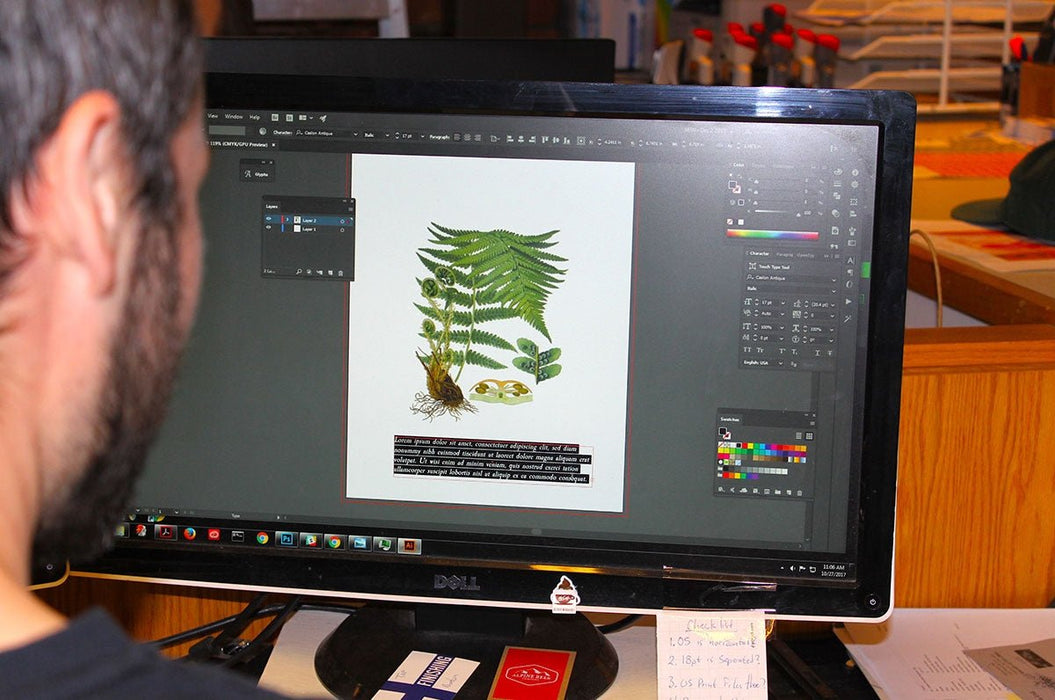Open the Glyphs panel
Screen dimensions: 1055x700
(x=255, y=173)
